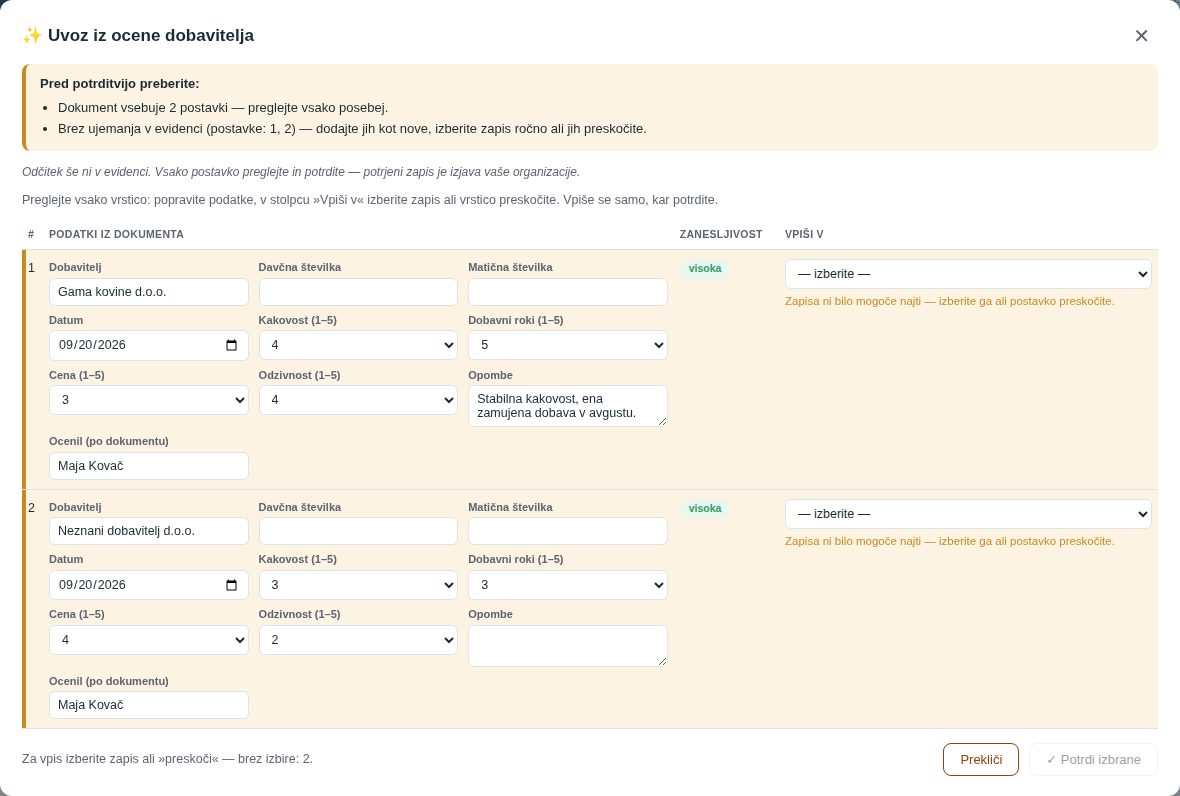This screenshot has width=1180, height=796.
Task: Open Vpiši v dropdown for row 1
Action: [968, 274]
